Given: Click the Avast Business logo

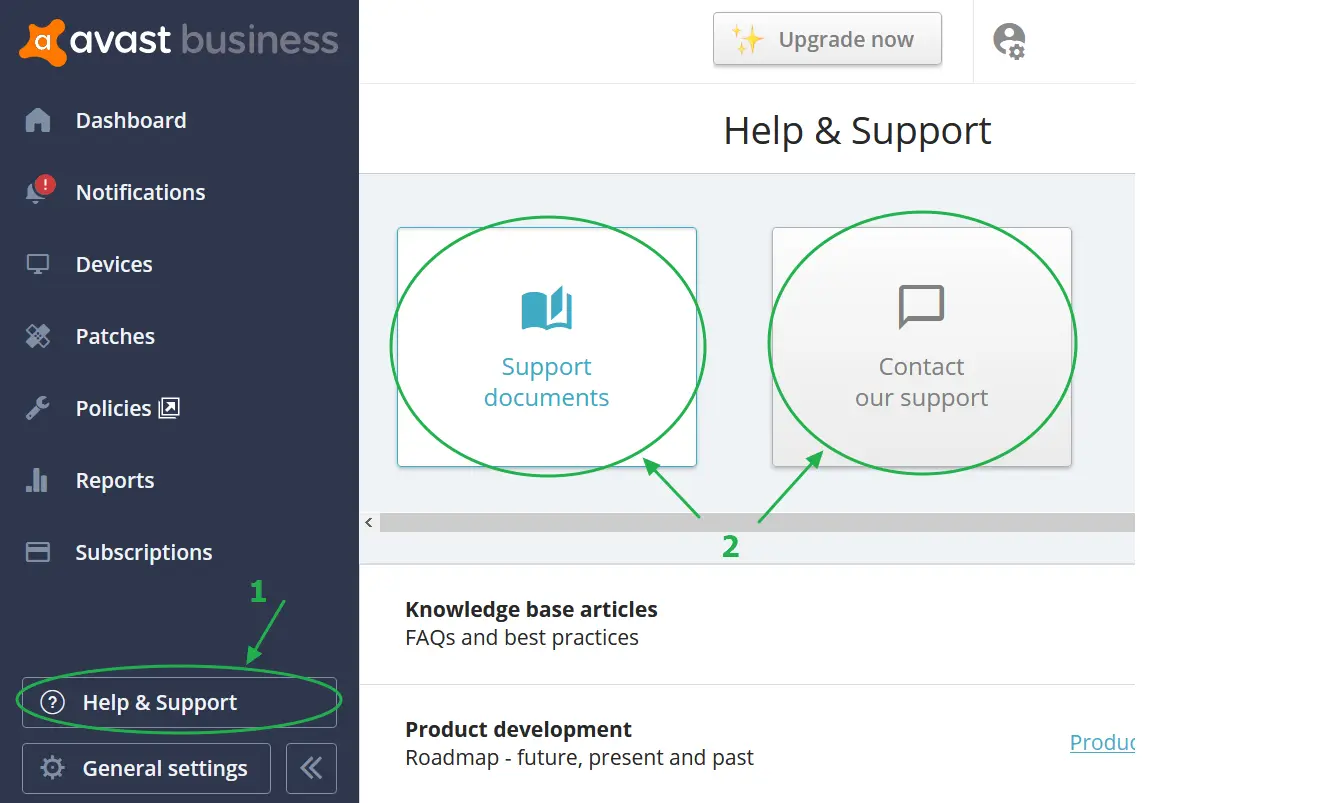Looking at the screenshot, I should pyautogui.click(x=178, y=41).
